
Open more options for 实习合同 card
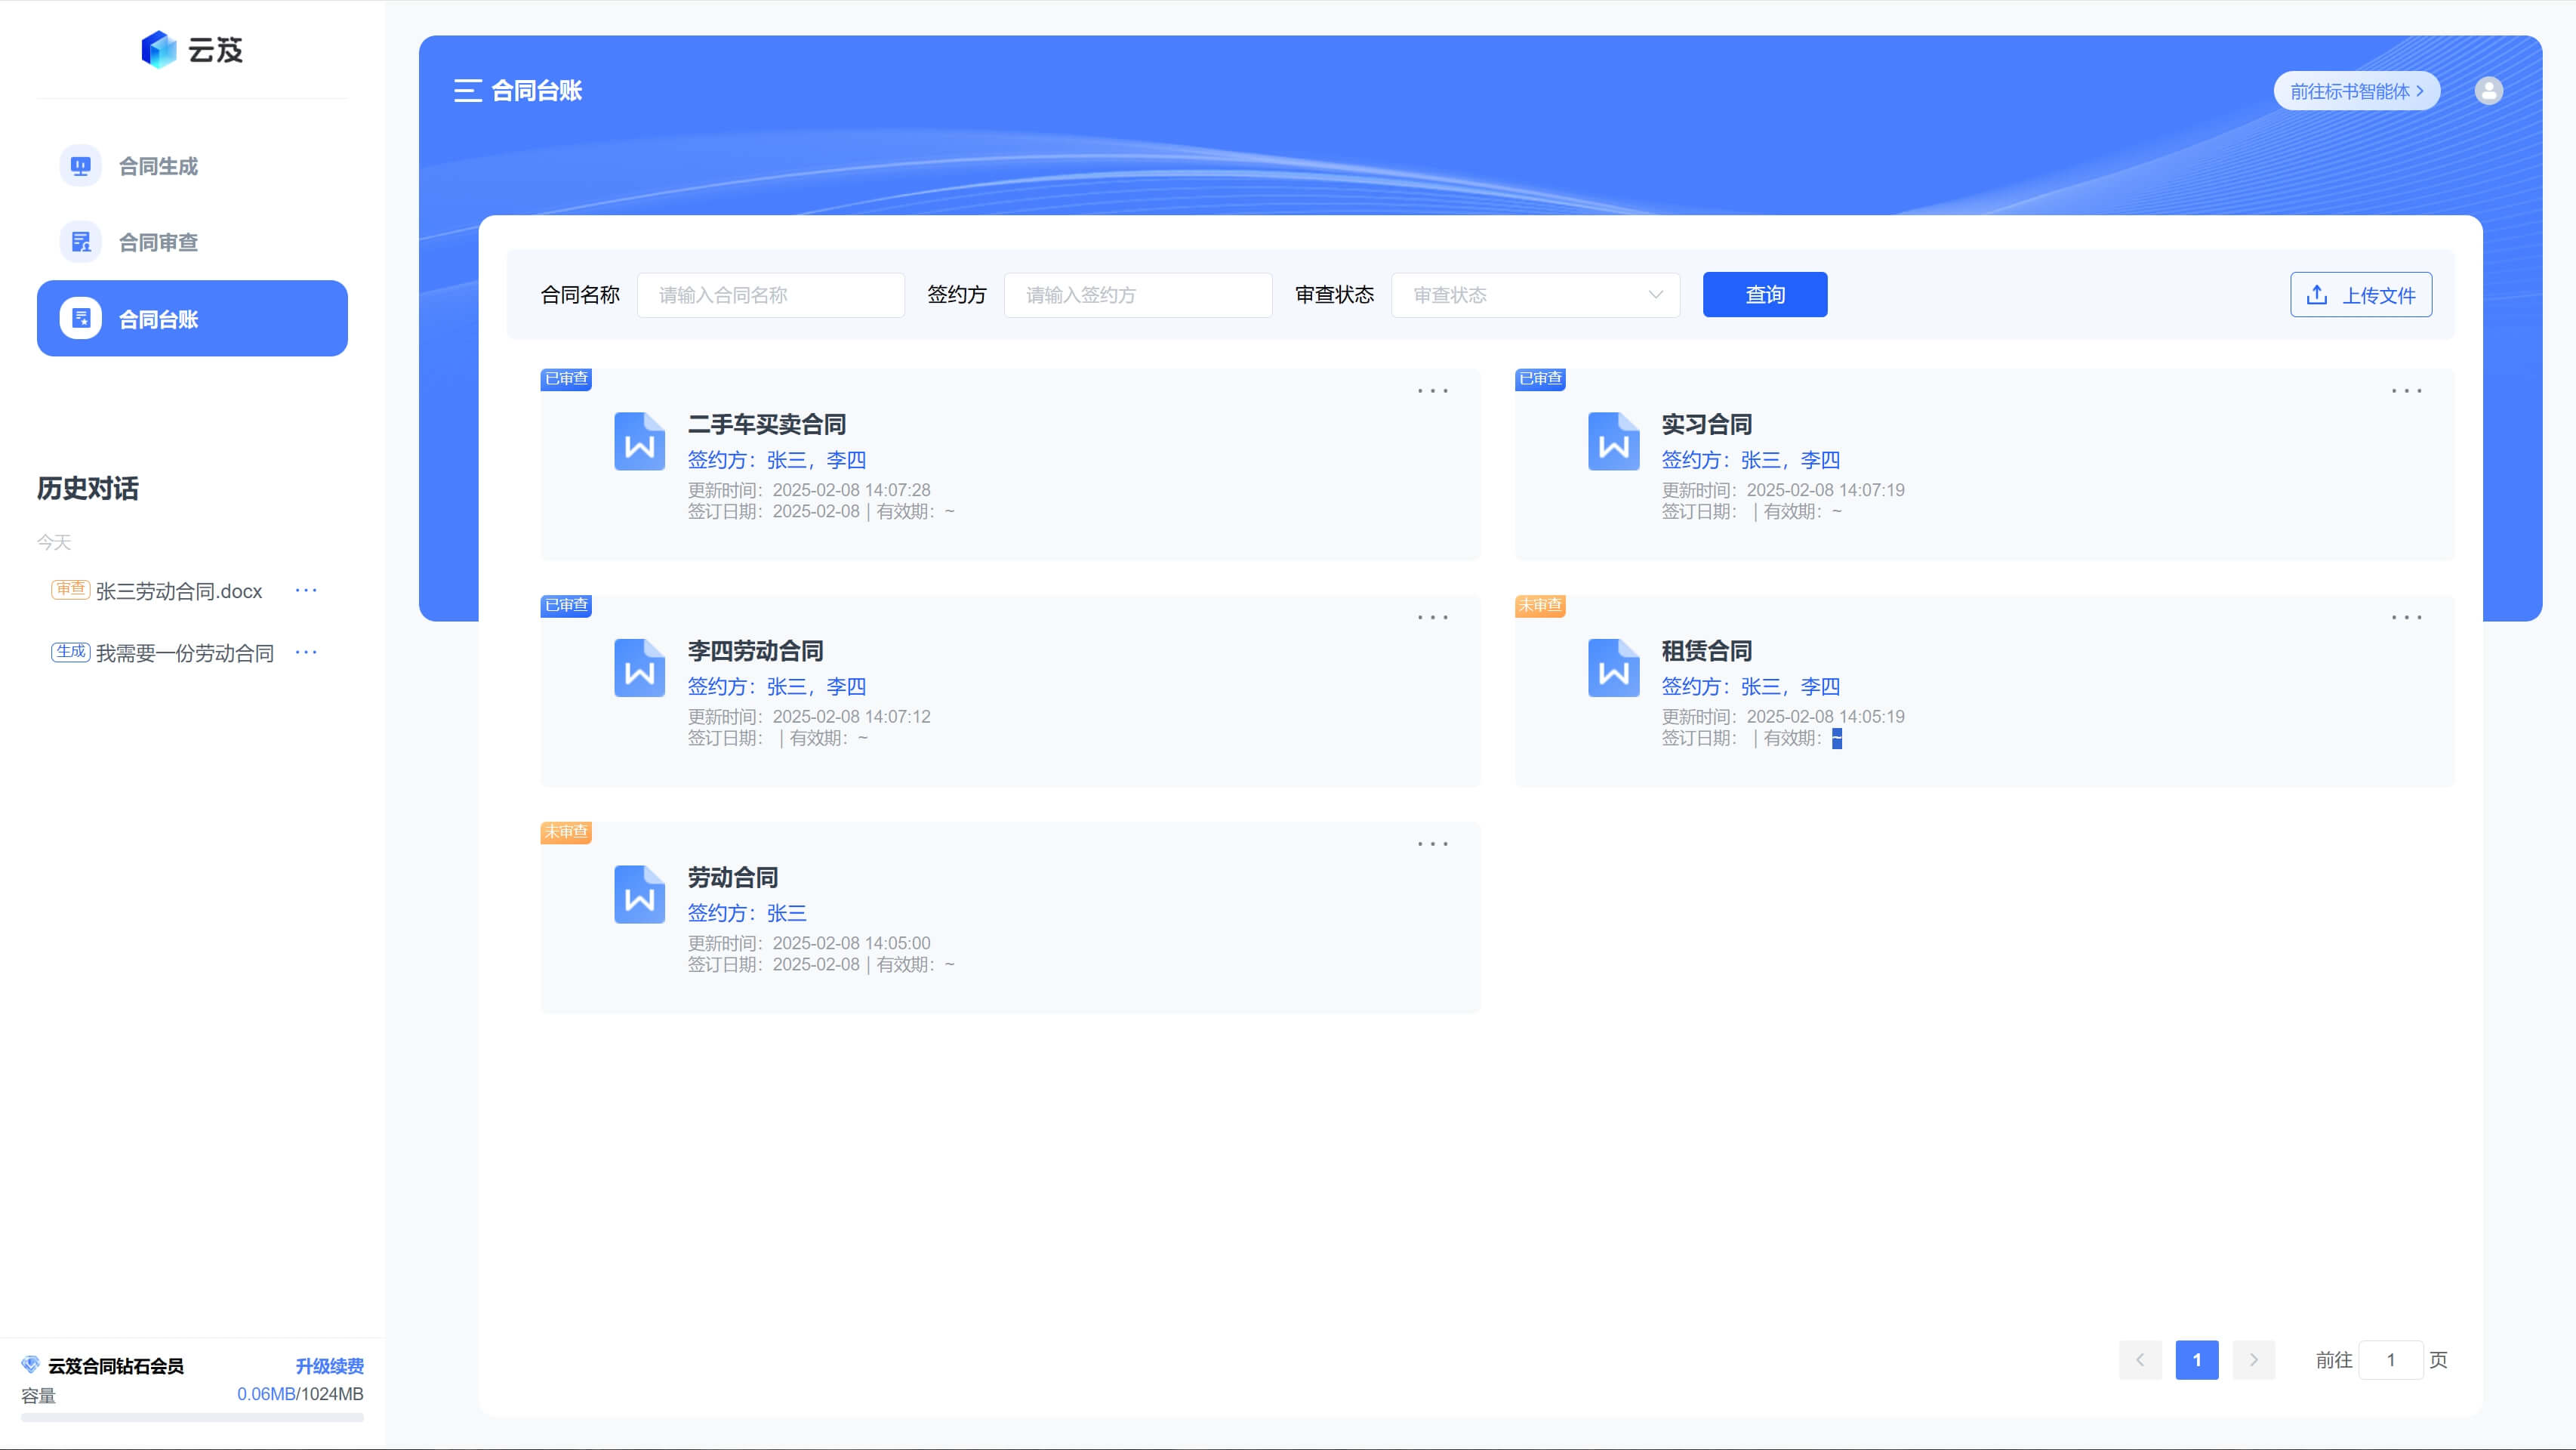(x=2406, y=391)
